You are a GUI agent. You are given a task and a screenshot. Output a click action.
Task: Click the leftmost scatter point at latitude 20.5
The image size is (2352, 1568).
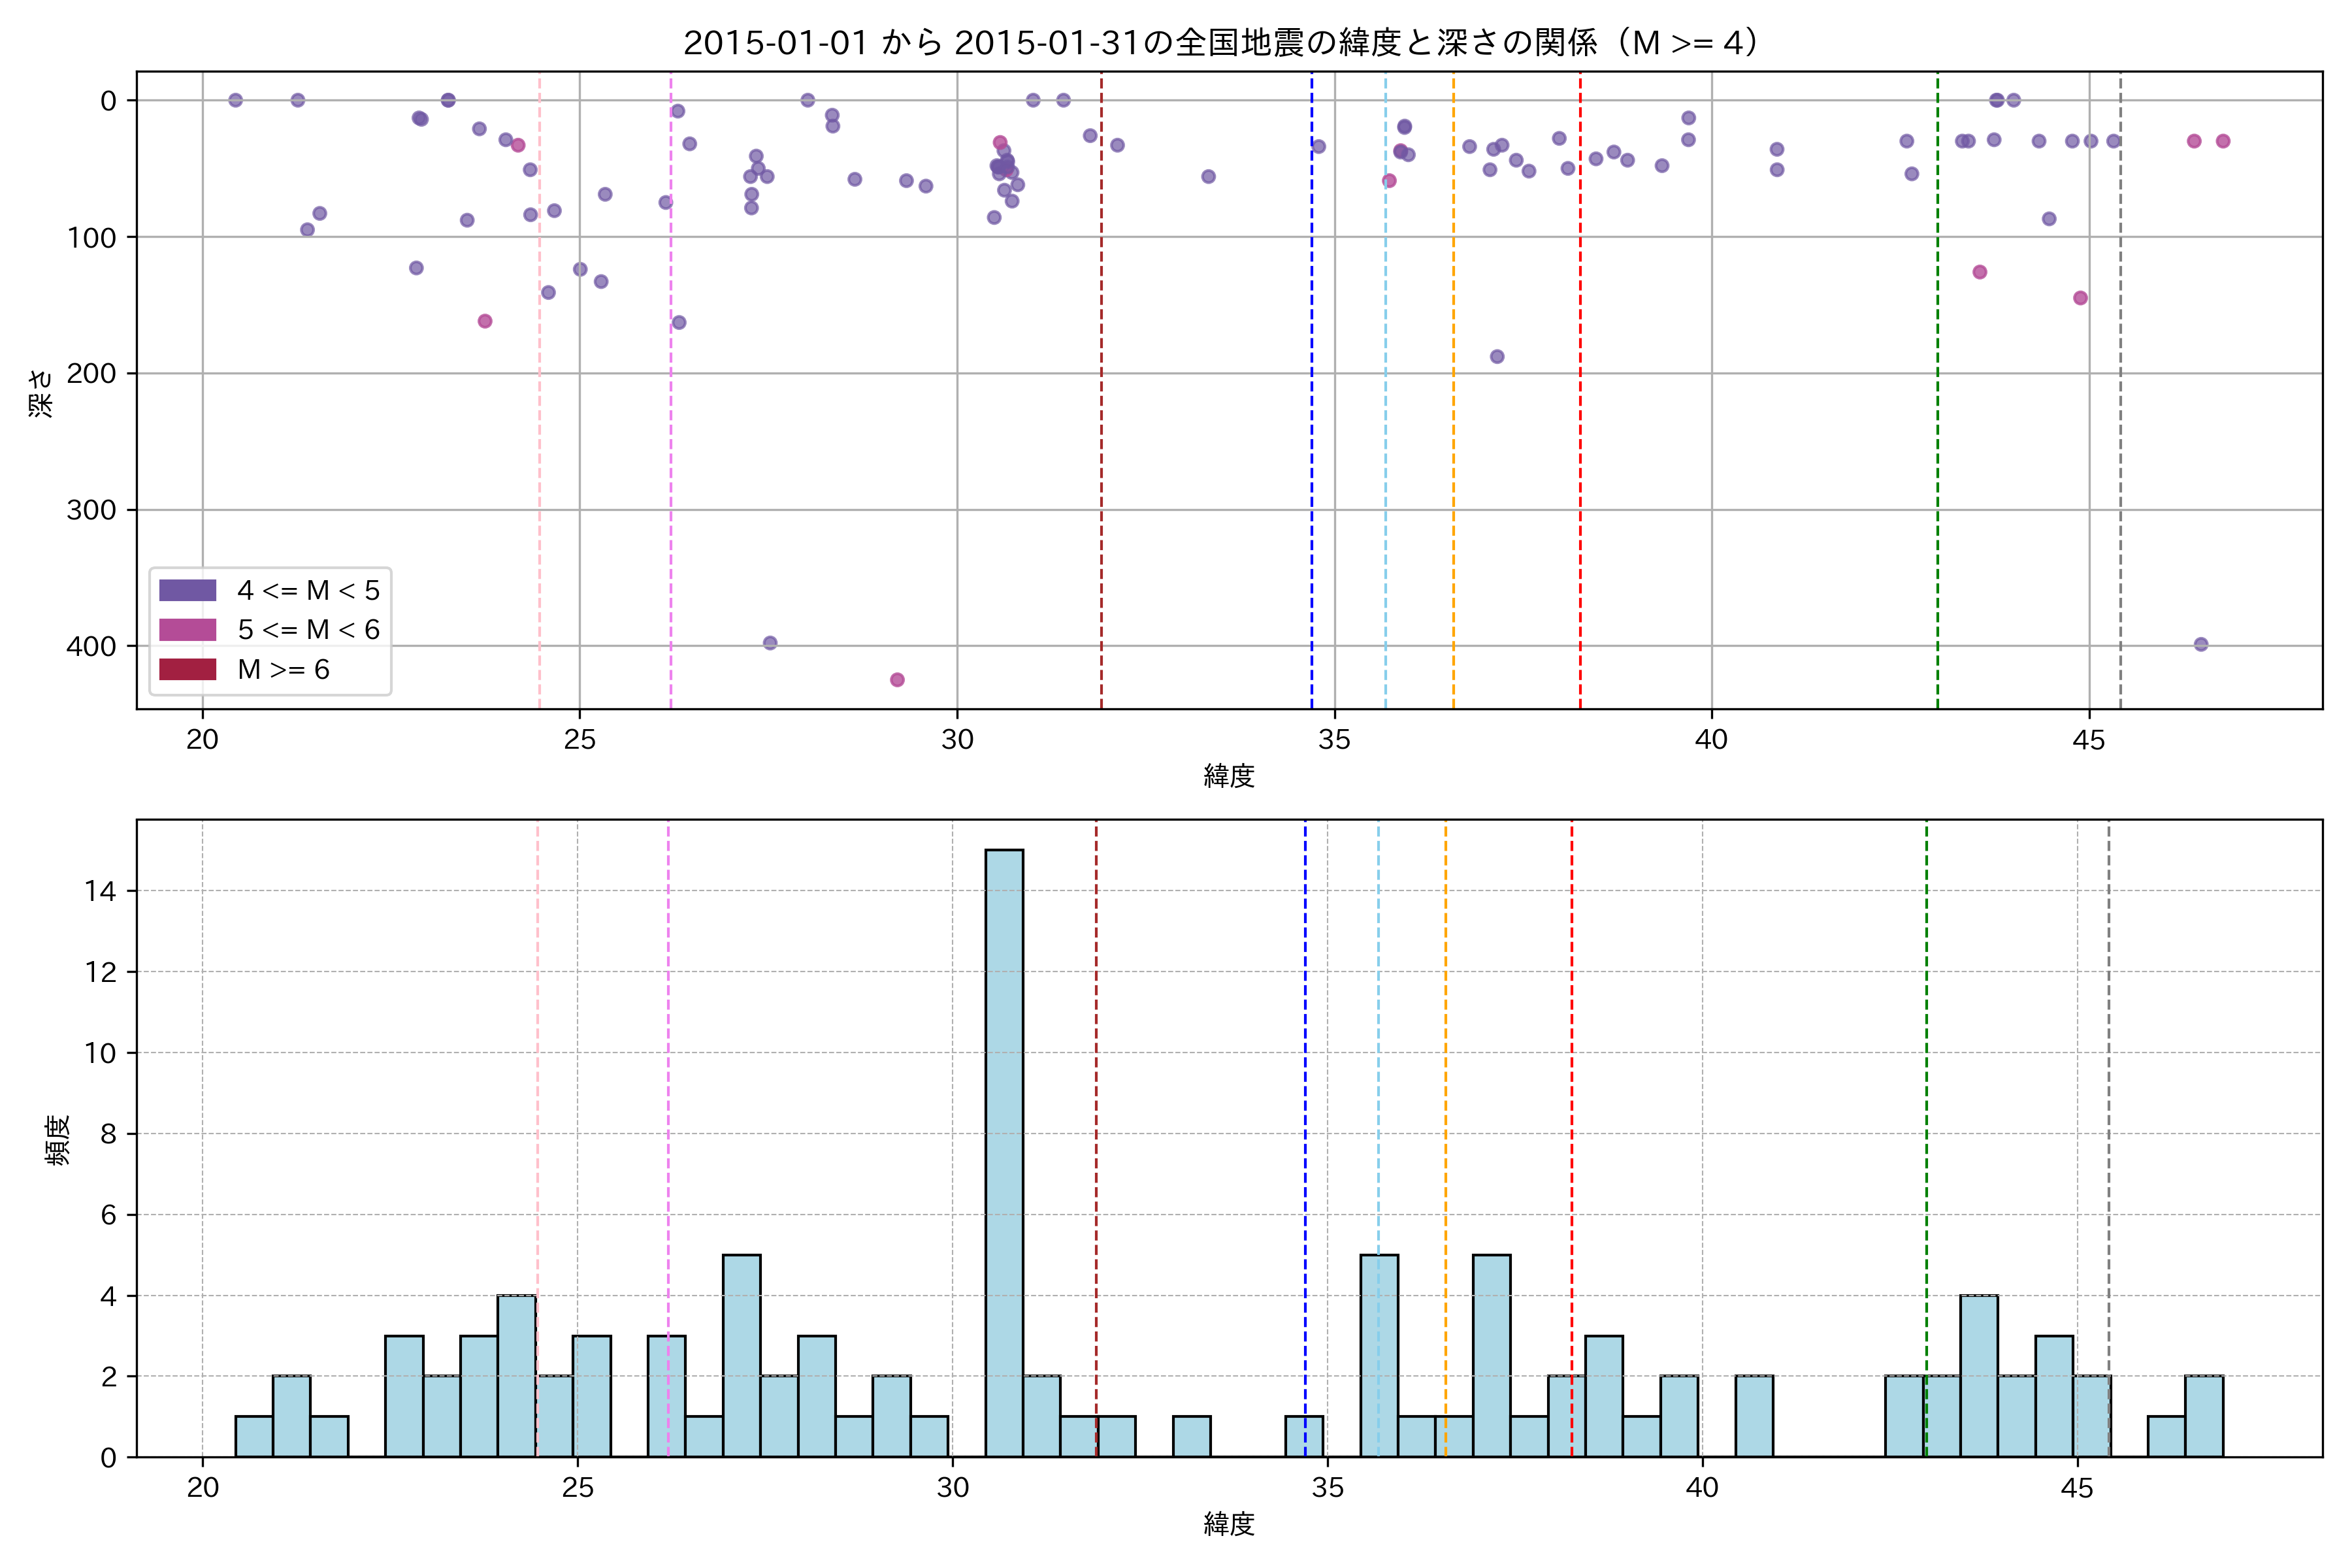click(x=236, y=100)
